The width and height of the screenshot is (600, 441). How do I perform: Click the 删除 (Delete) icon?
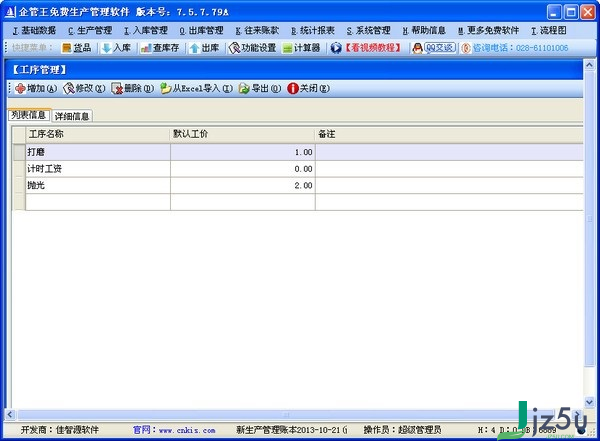click(117, 88)
